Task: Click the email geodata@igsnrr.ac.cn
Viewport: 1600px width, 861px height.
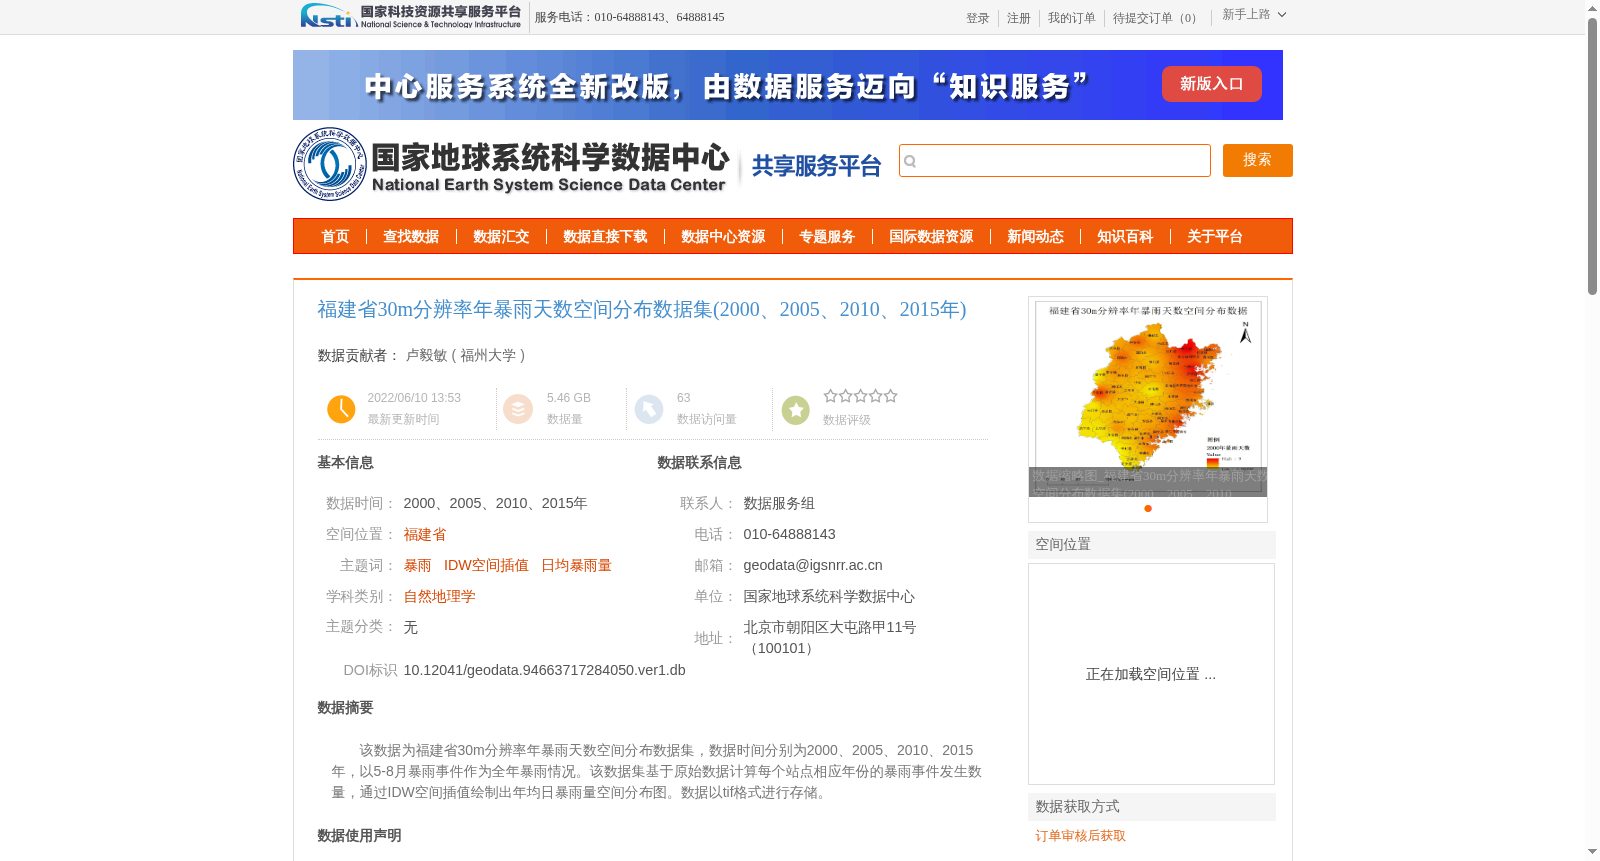Action: (x=813, y=565)
